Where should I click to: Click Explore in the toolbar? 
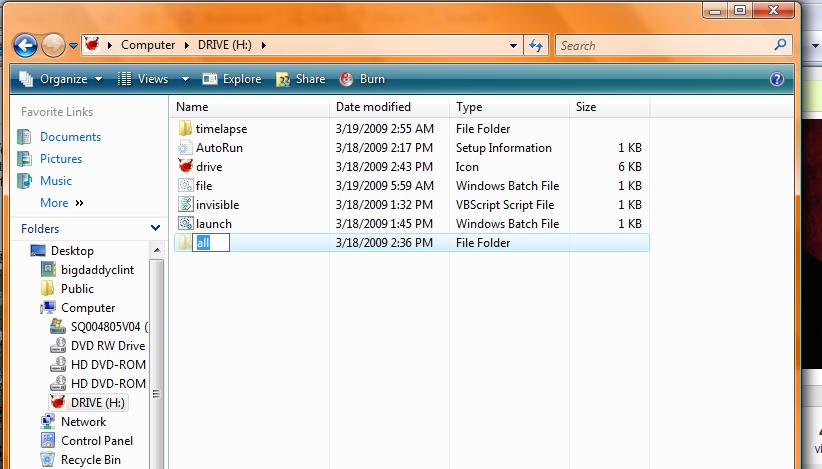[x=232, y=79]
